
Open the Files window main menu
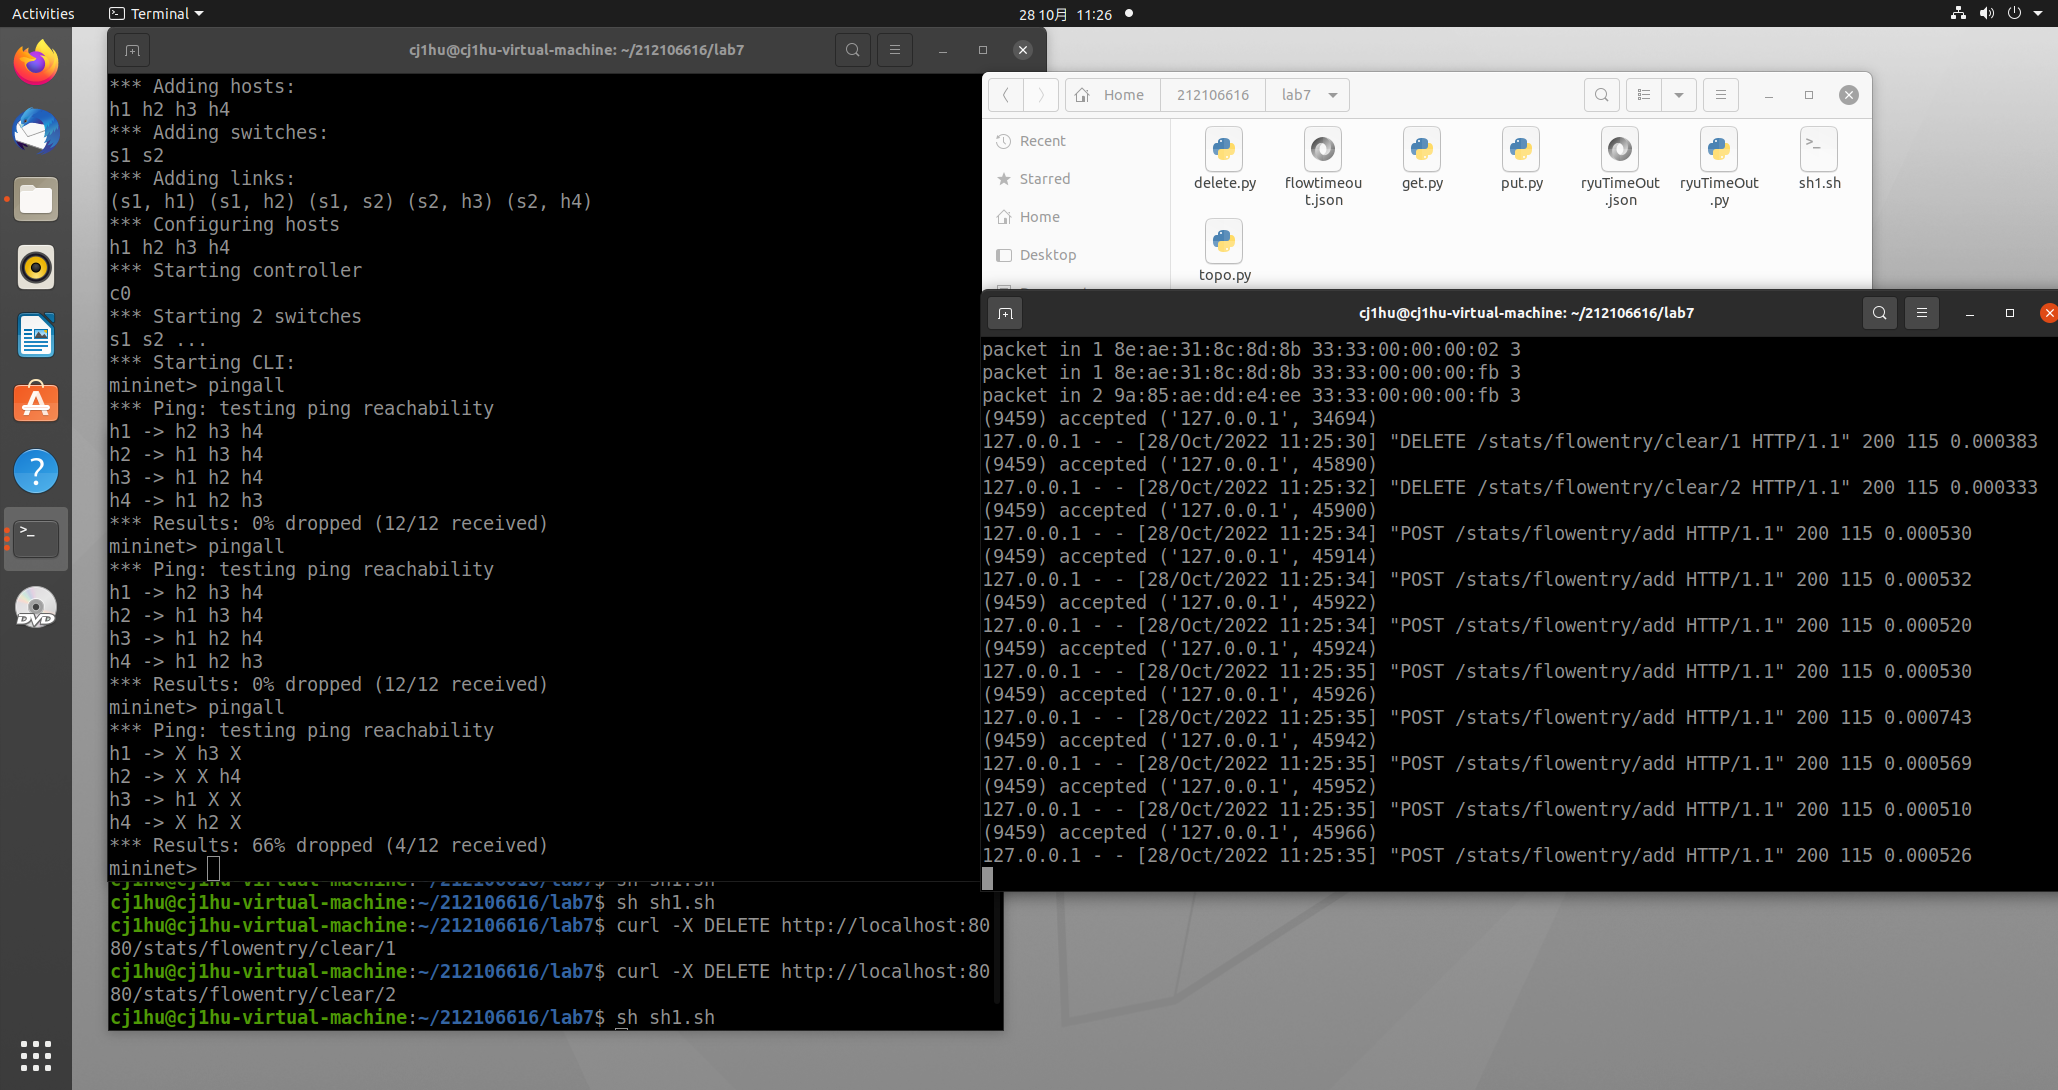point(1721,95)
